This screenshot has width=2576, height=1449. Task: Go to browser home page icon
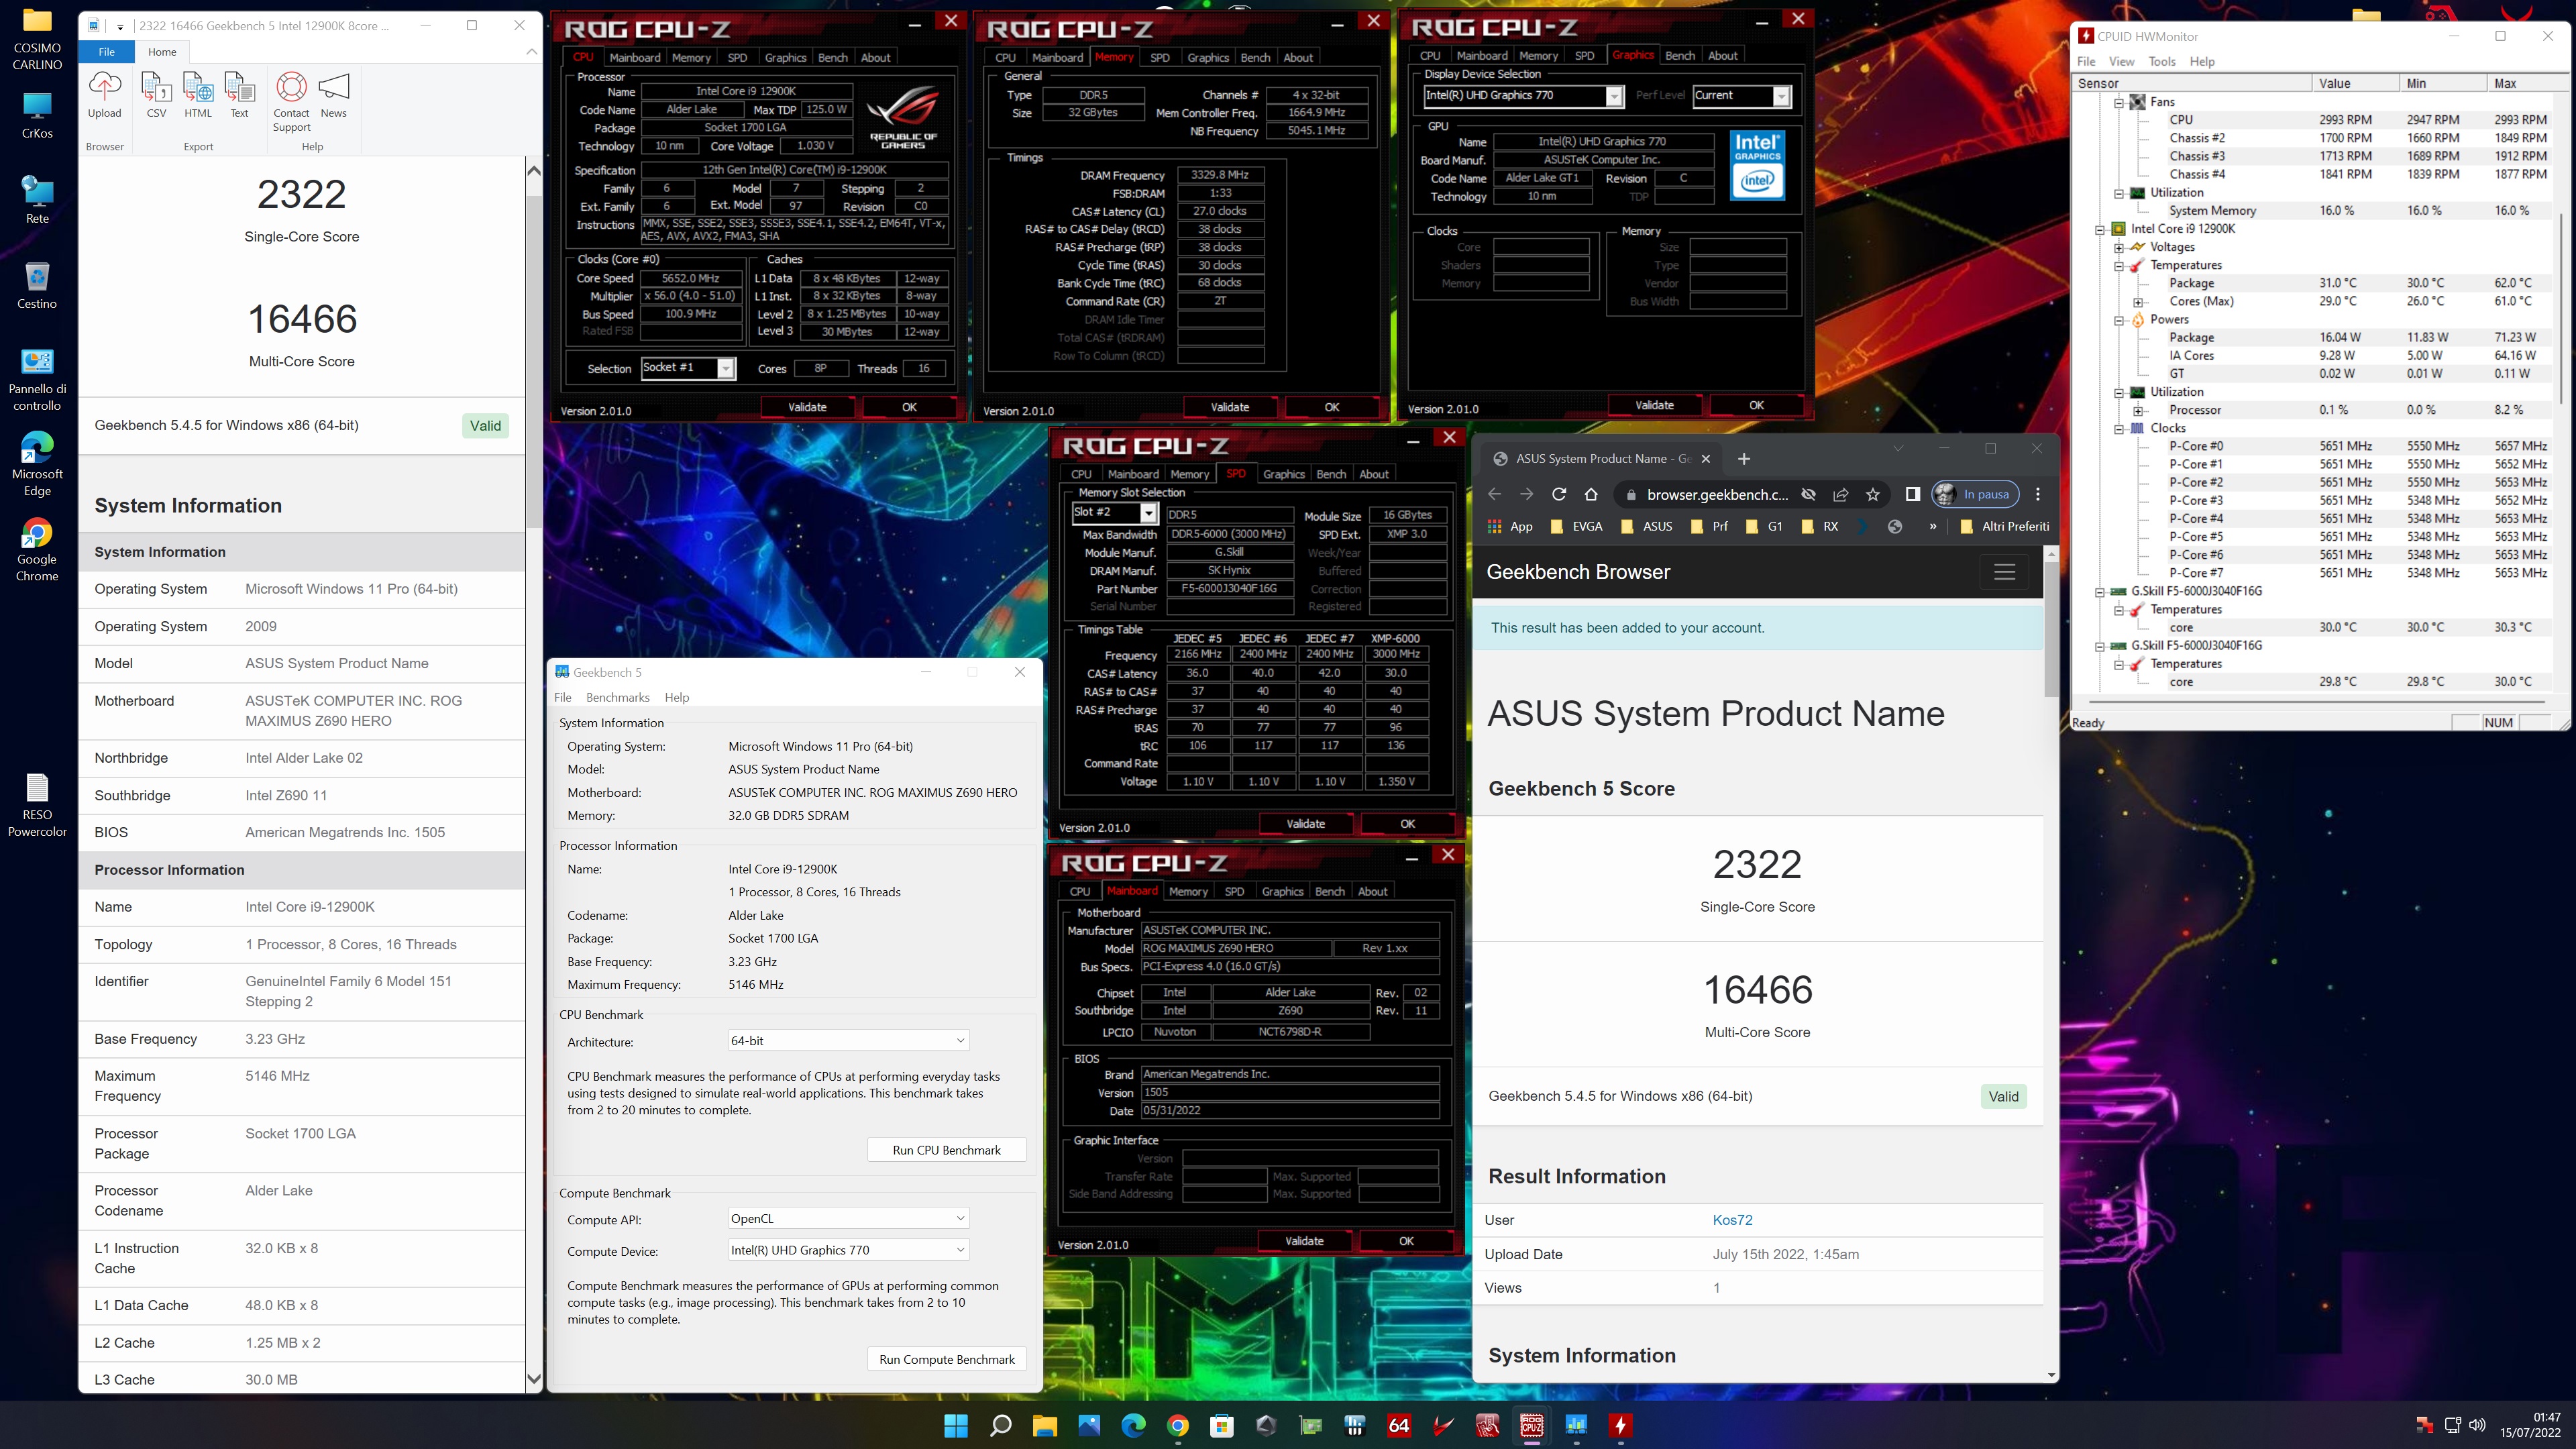(1591, 494)
